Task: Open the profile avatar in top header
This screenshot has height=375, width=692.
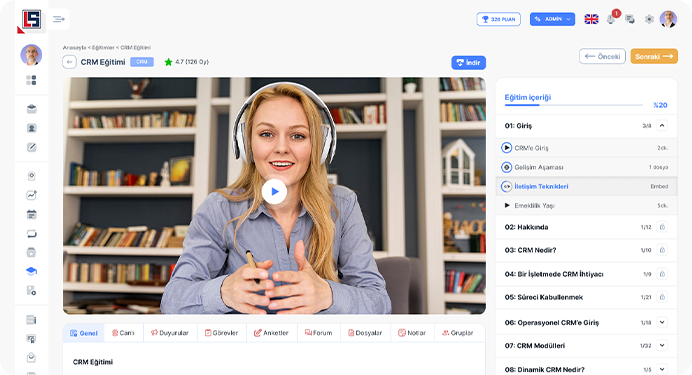Action: (x=668, y=19)
